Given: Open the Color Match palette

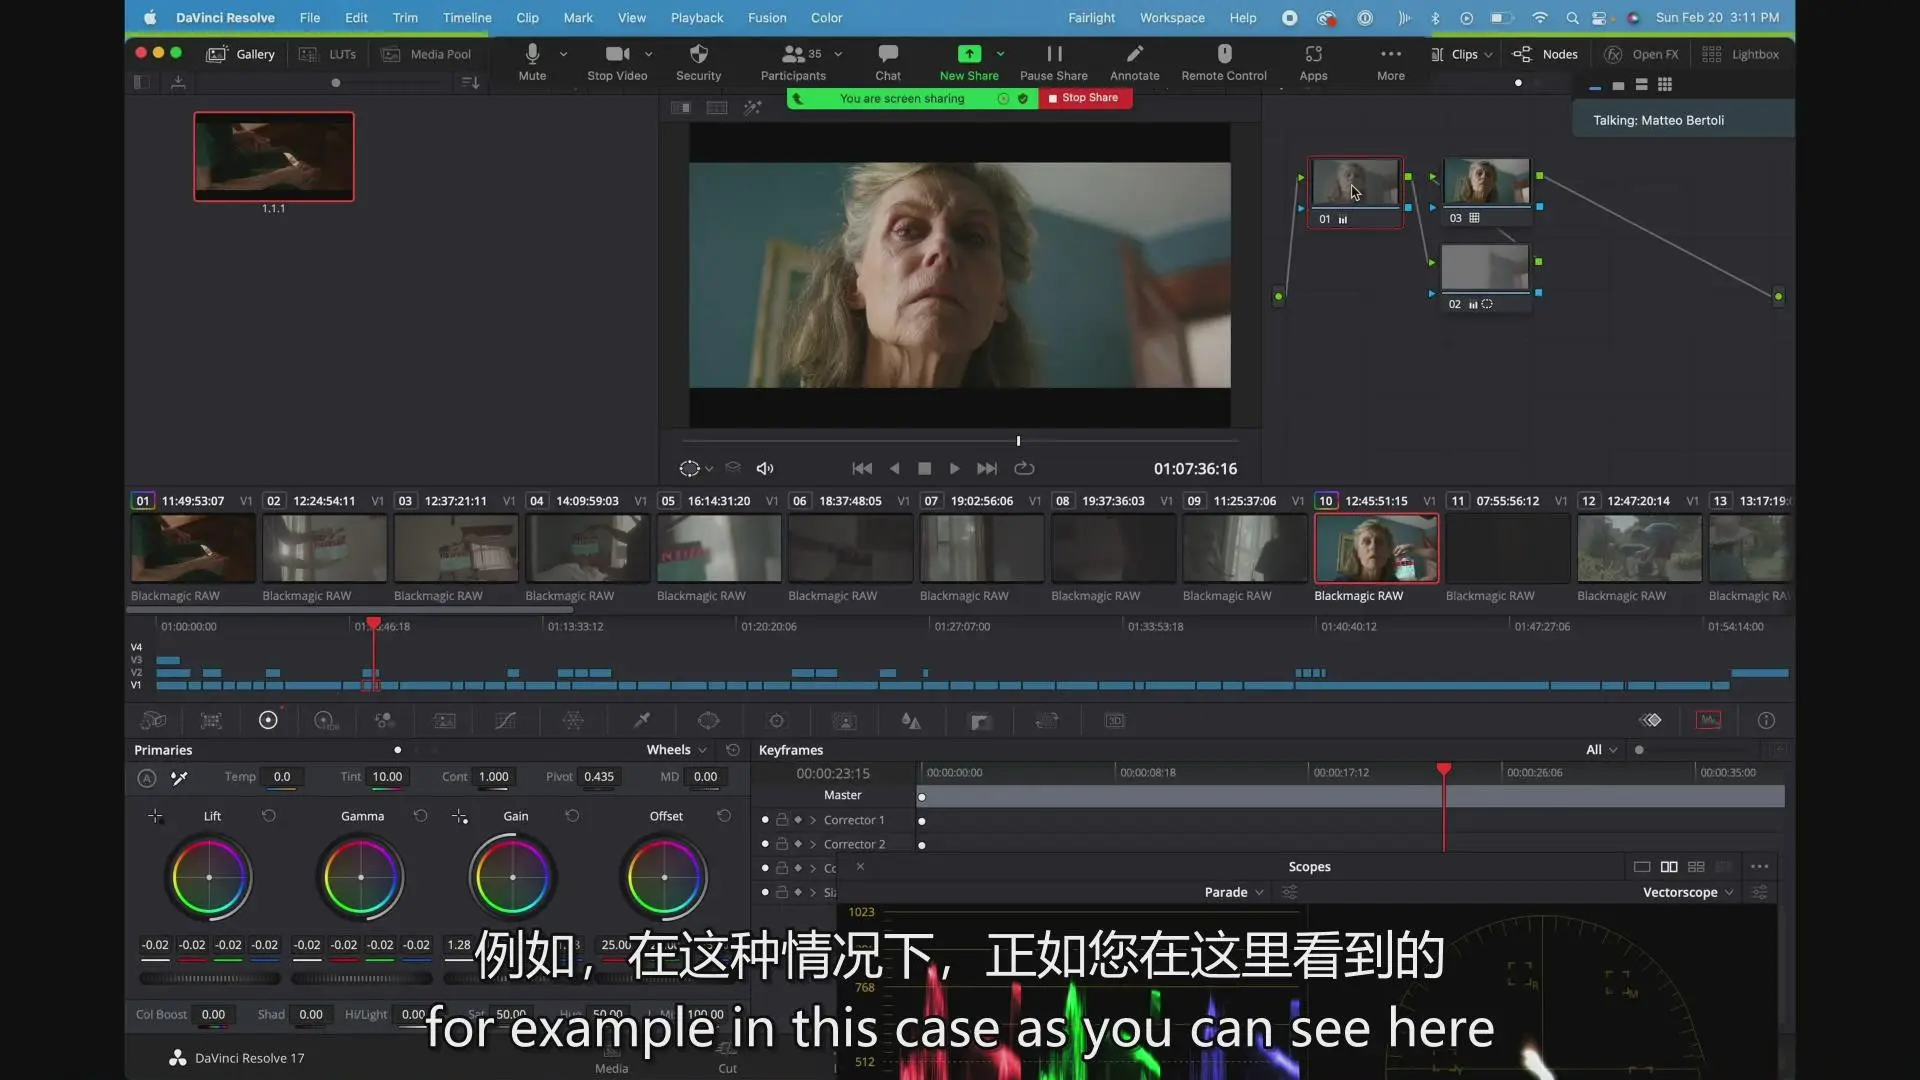Looking at the screenshot, I should (211, 720).
